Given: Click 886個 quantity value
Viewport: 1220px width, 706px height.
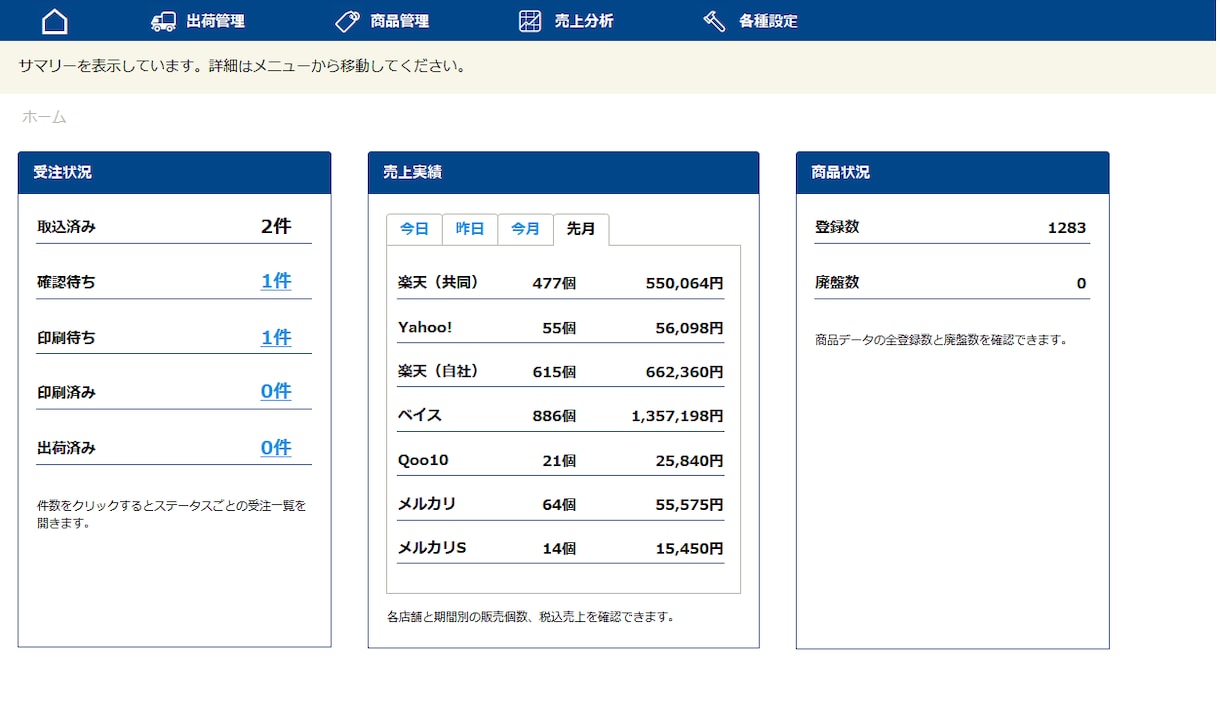Looking at the screenshot, I should click(554, 416).
